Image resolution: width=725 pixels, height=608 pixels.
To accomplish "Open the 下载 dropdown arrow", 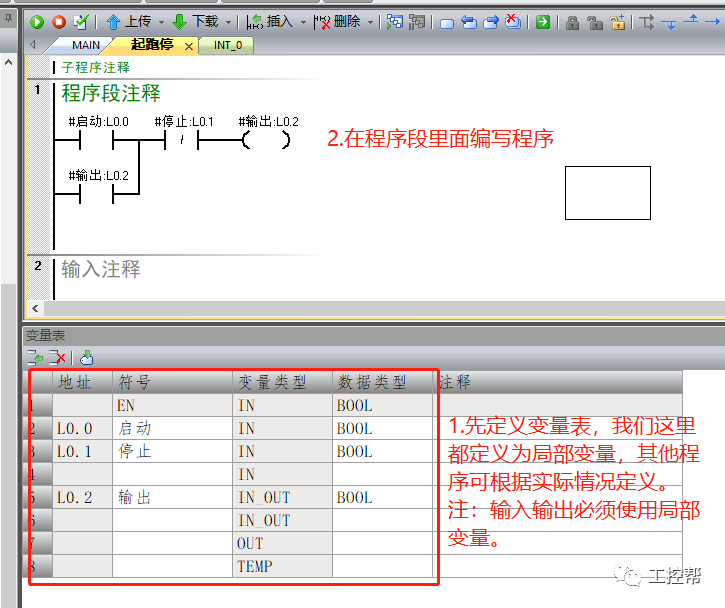I will pos(228,22).
